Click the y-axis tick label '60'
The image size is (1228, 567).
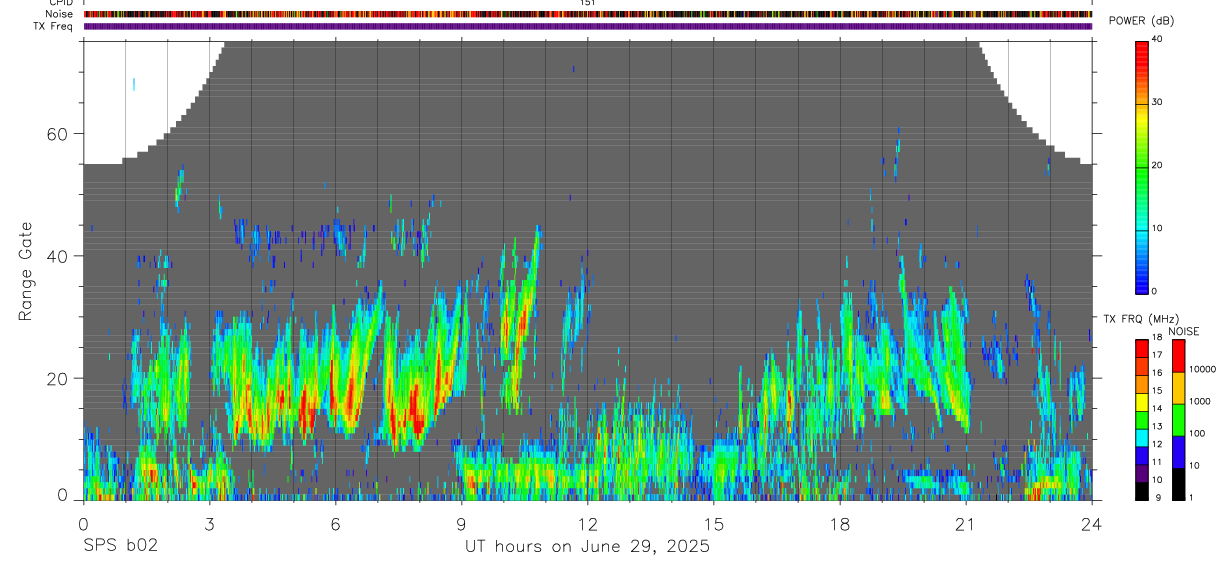click(57, 134)
